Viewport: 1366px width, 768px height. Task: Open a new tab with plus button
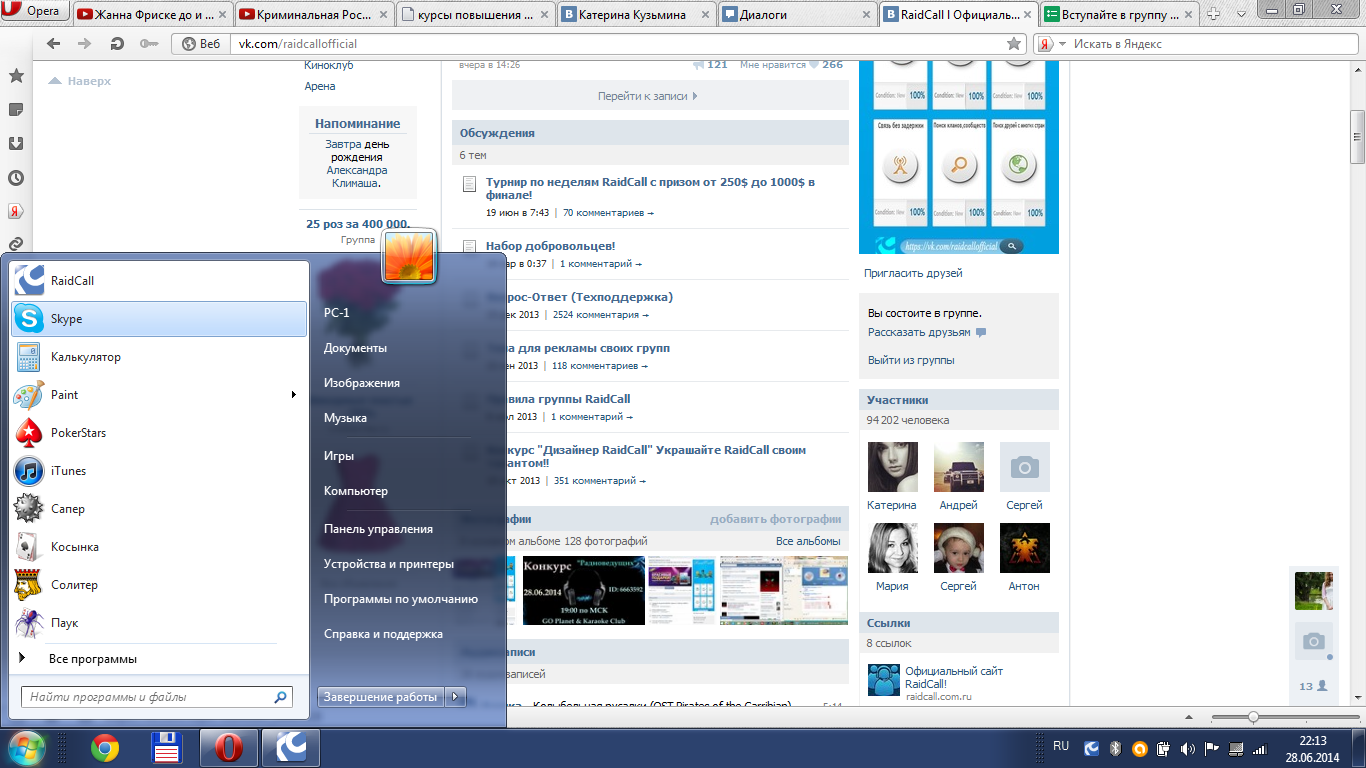pos(1214,14)
